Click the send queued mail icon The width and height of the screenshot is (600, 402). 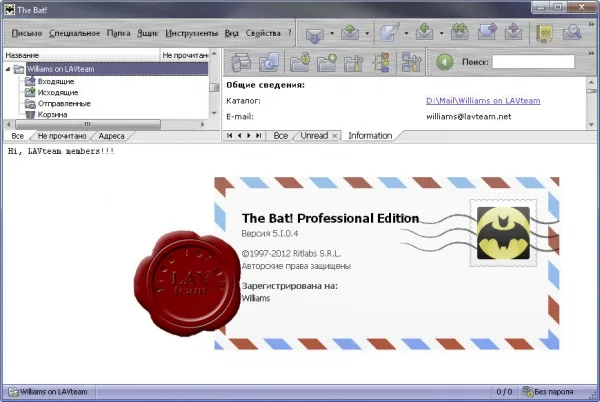click(x=350, y=34)
